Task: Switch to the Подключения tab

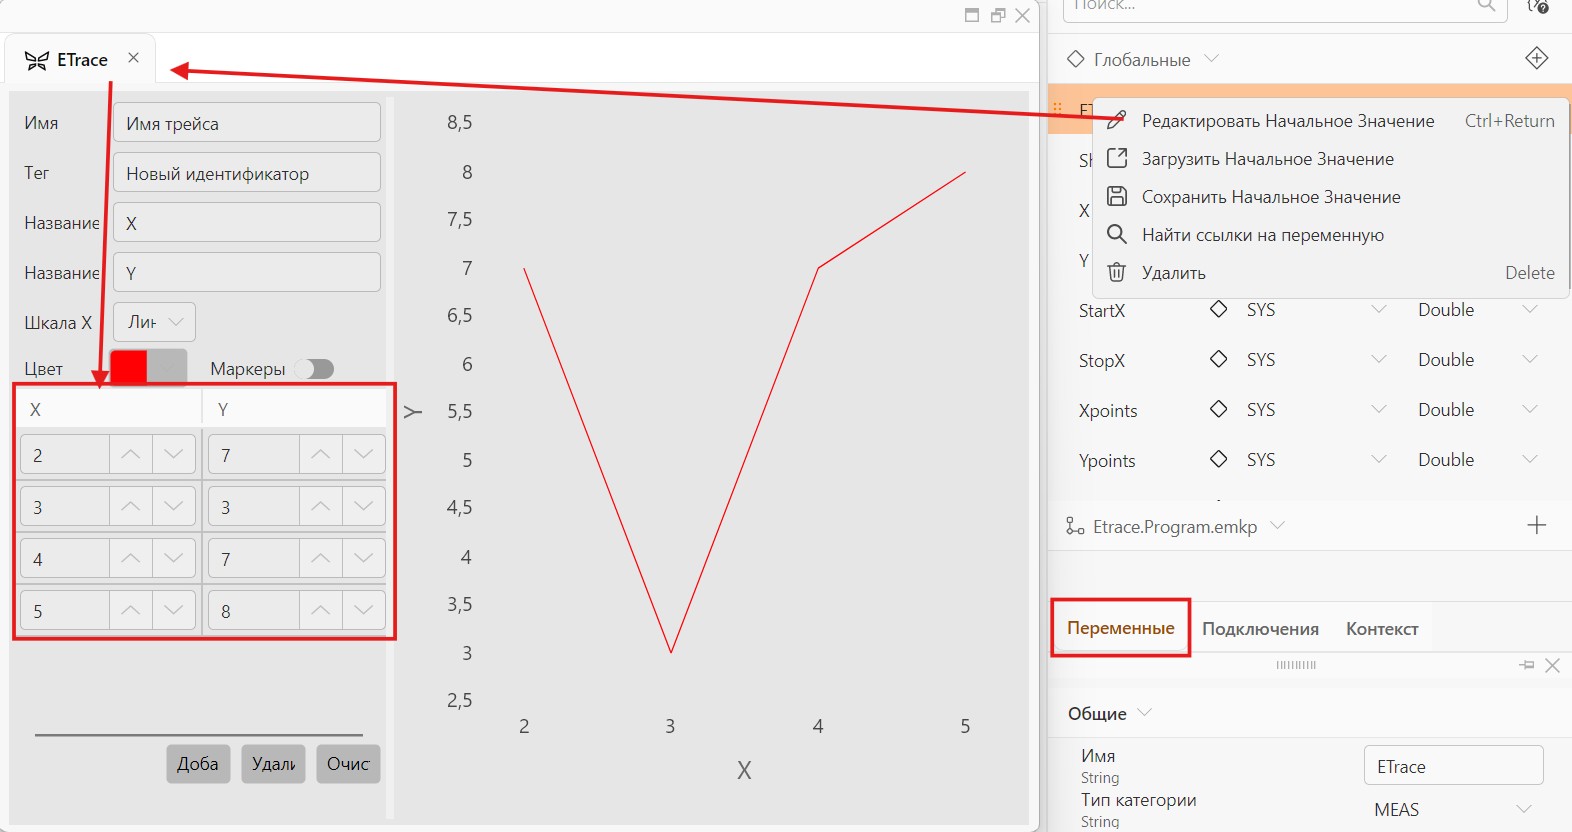Action: click(1260, 629)
